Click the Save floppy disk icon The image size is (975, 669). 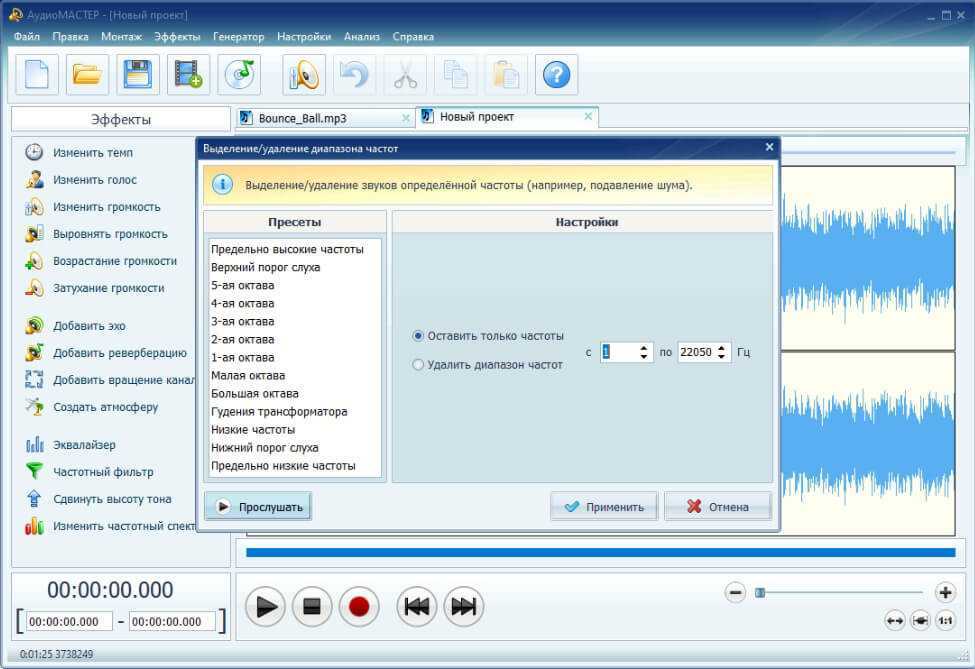pyautogui.click(x=137, y=75)
